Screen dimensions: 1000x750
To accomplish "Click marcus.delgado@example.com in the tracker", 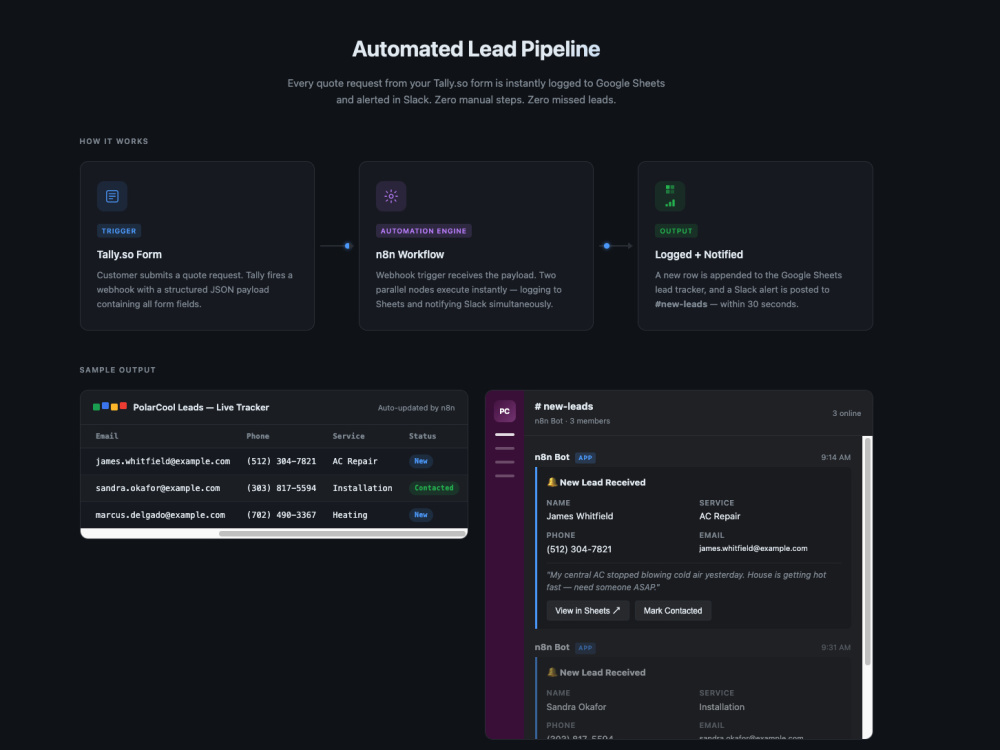I will click(160, 515).
